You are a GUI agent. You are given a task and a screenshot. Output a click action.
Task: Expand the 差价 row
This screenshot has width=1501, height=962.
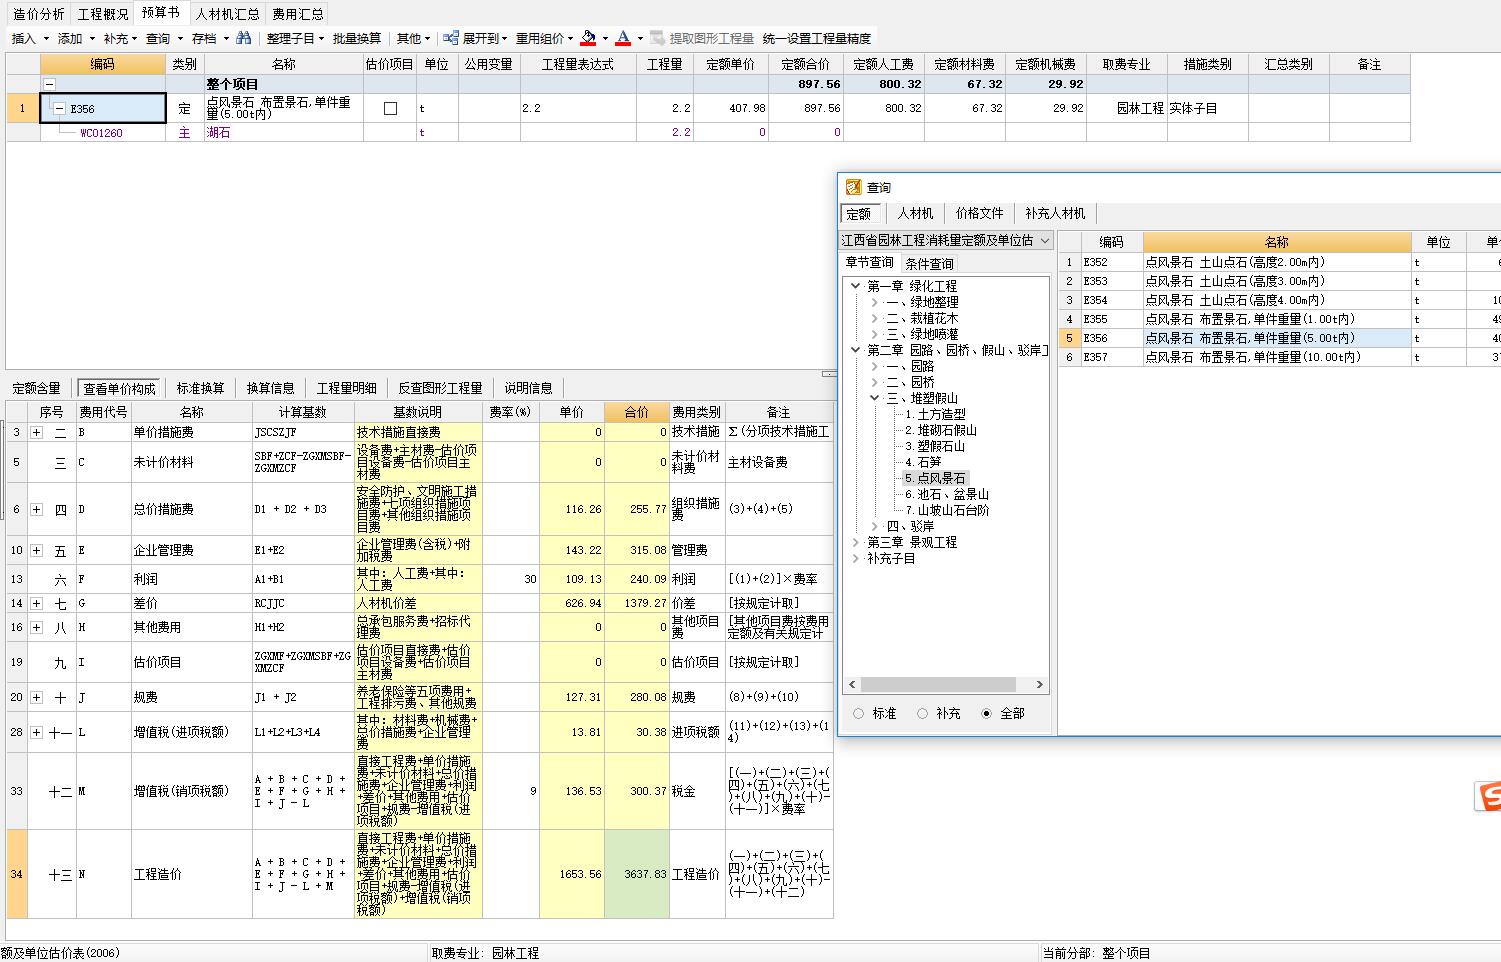click(x=37, y=603)
